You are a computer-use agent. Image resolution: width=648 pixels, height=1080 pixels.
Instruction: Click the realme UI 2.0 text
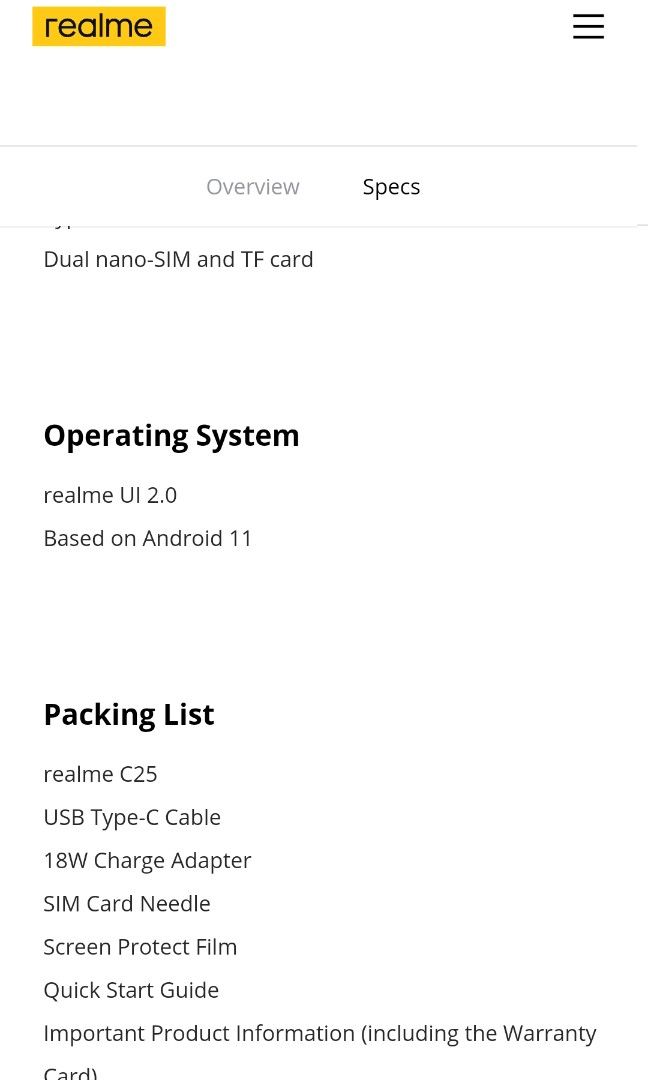[110, 495]
